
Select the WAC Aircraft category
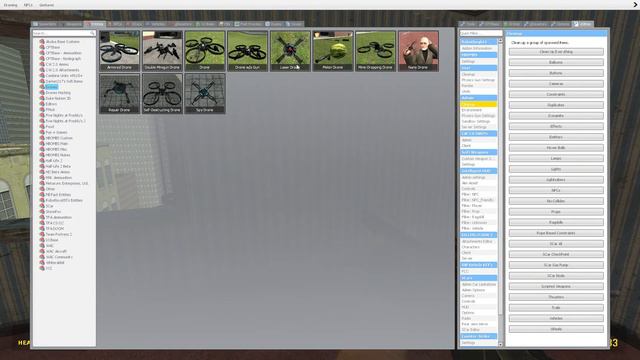click(x=56, y=251)
